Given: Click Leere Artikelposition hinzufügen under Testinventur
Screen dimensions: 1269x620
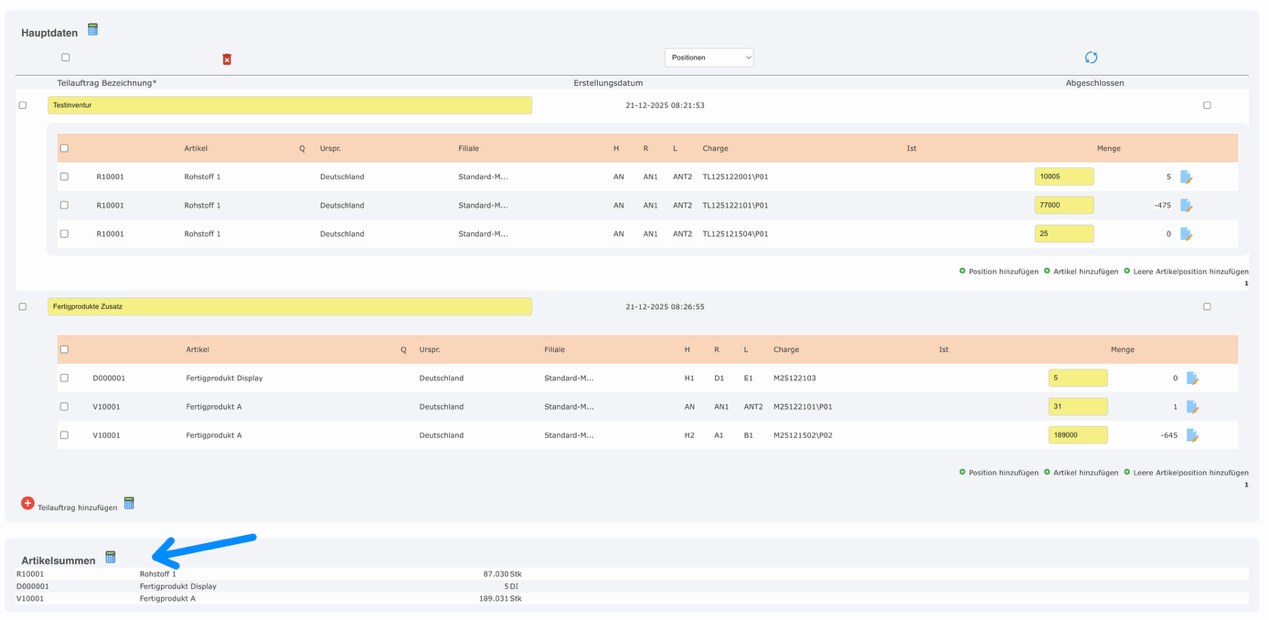Looking at the screenshot, I should (x=1187, y=271).
